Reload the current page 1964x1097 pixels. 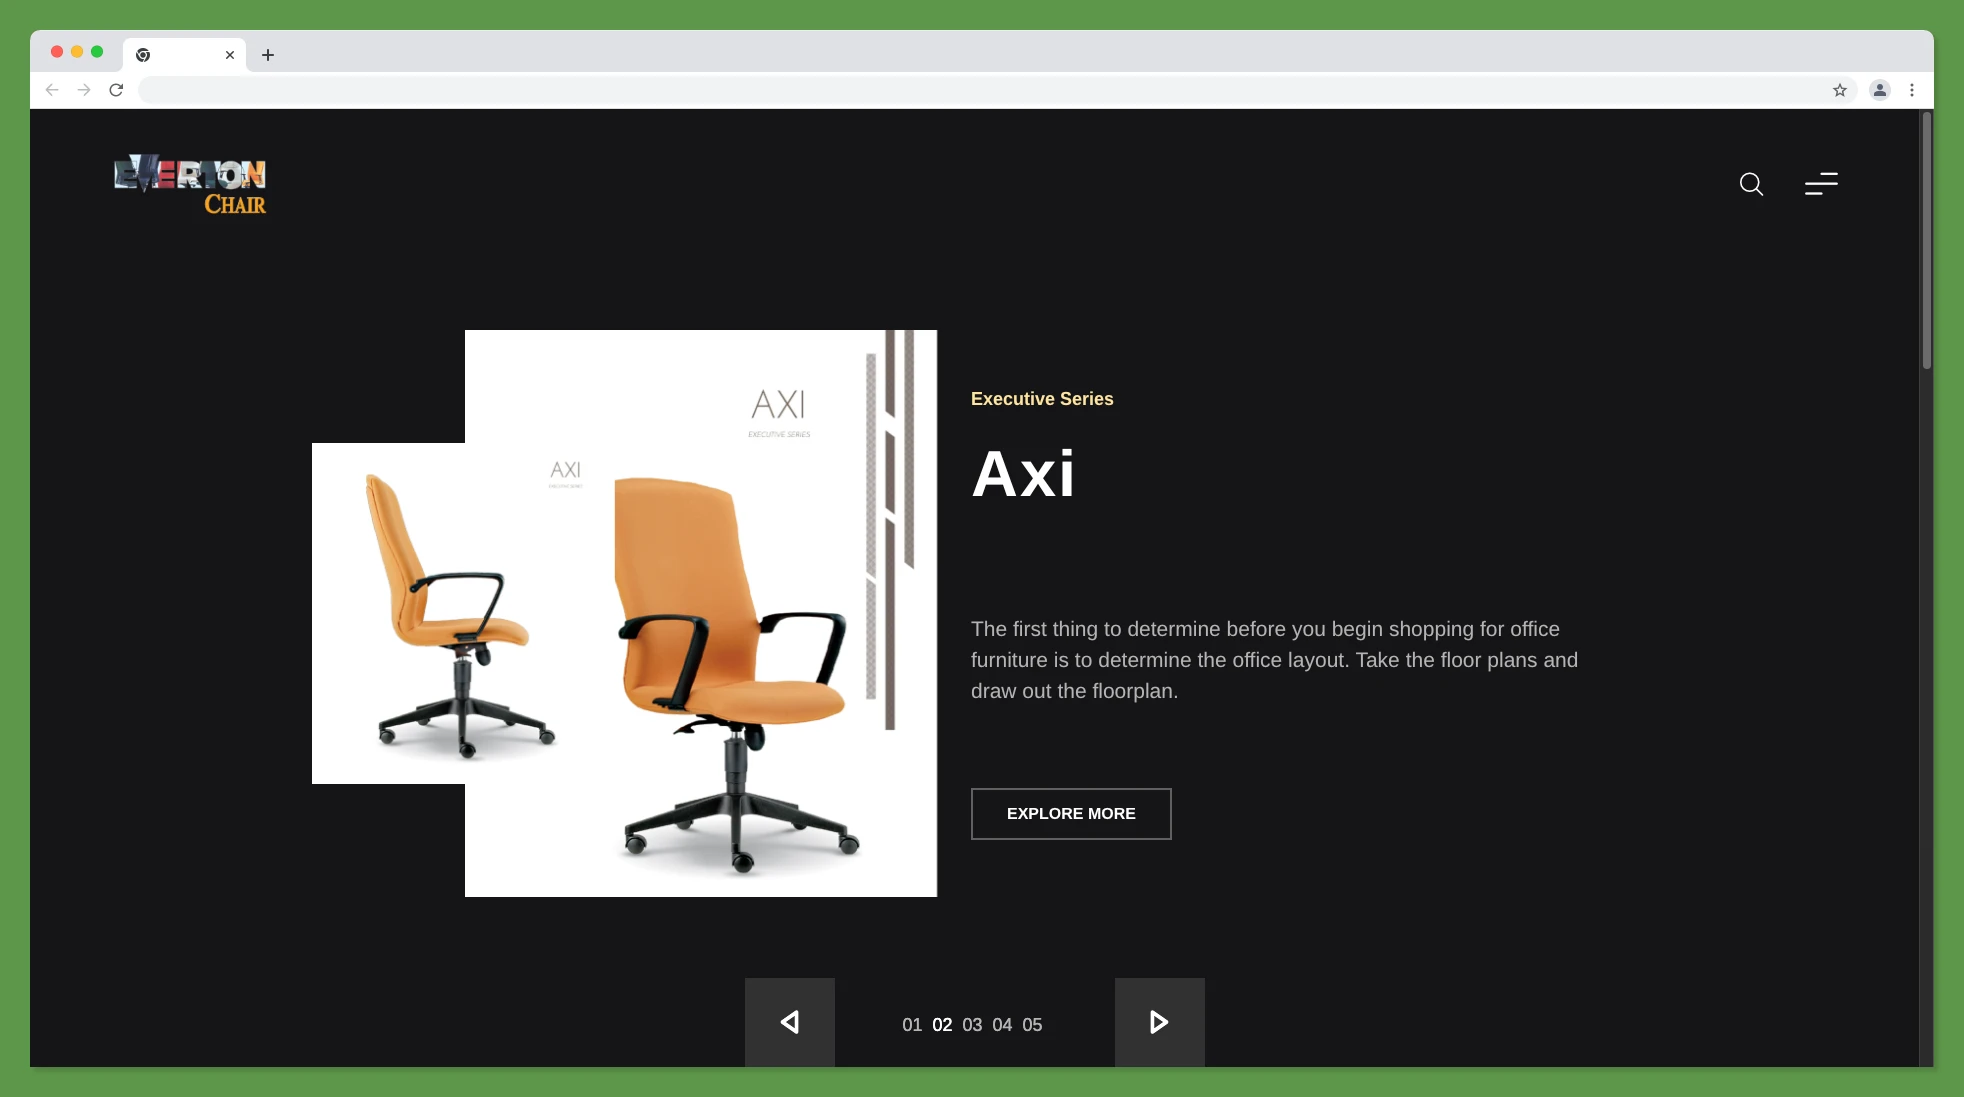click(117, 89)
